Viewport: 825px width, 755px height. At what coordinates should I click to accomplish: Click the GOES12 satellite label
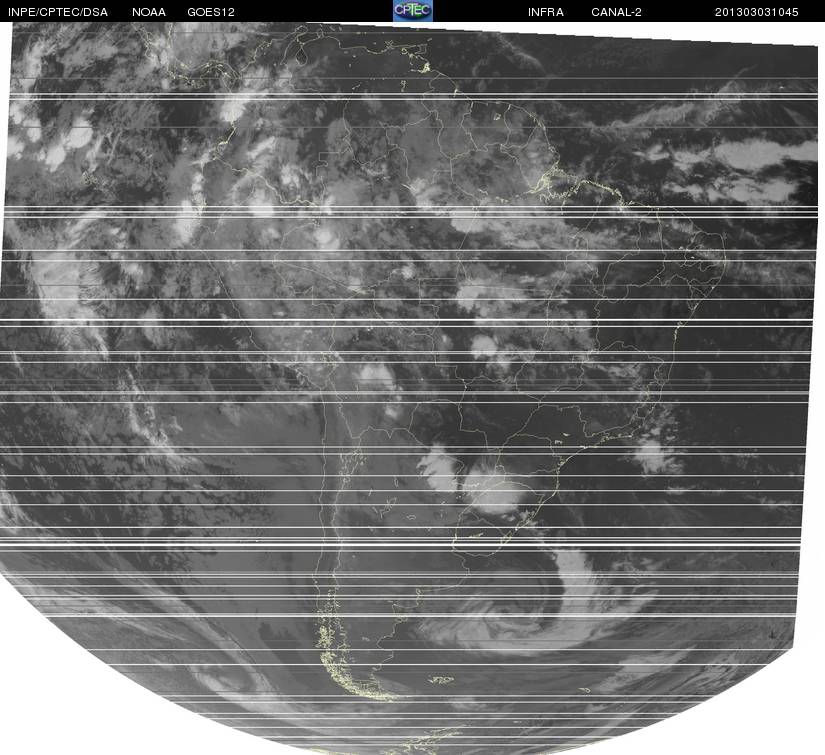click(x=211, y=12)
